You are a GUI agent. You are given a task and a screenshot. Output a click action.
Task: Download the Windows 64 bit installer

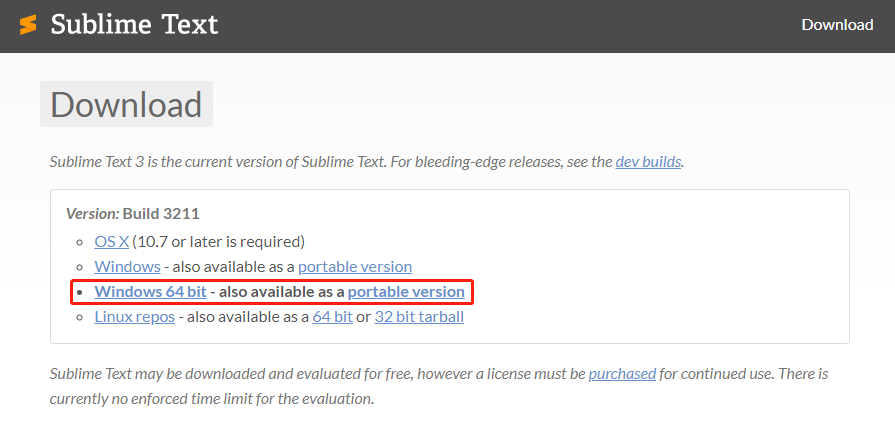(150, 292)
